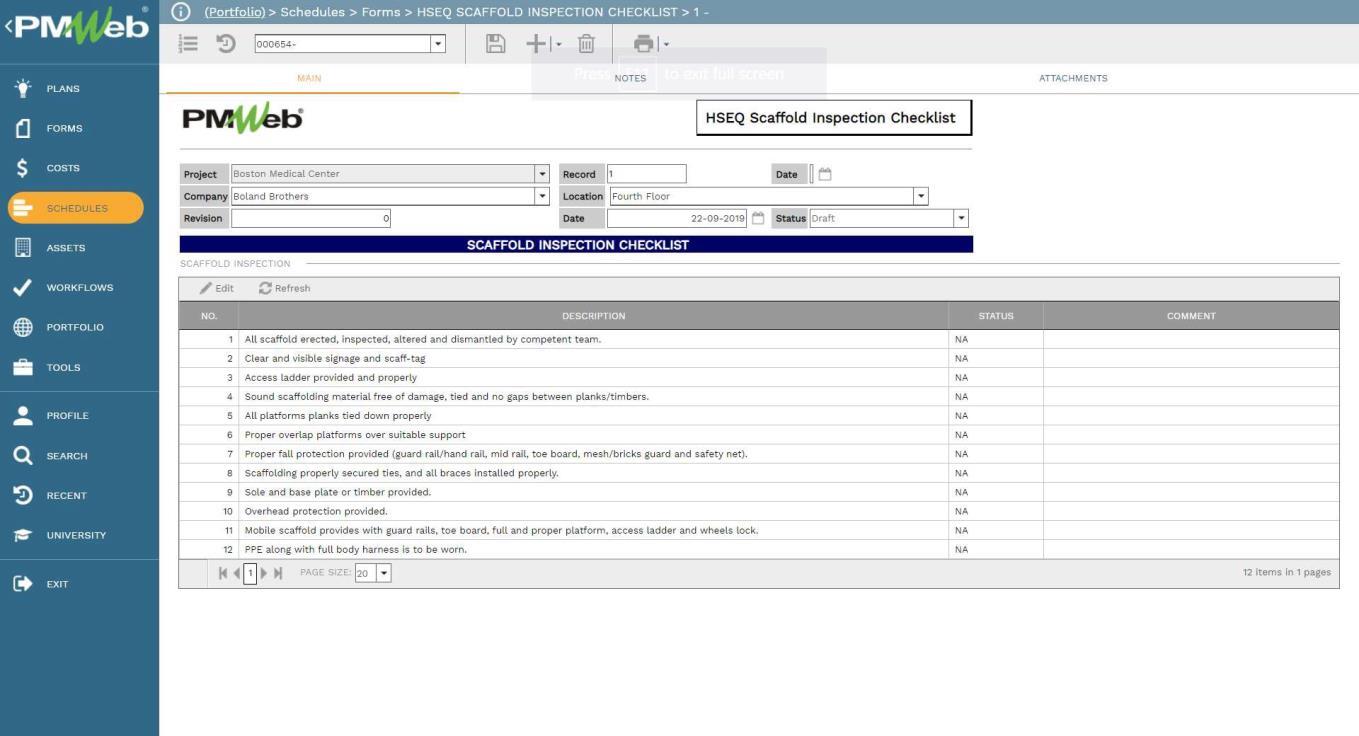Select row 'Sole and base plate or timber provided.'
The width and height of the screenshot is (1359, 736).
click(x=759, y=492)
